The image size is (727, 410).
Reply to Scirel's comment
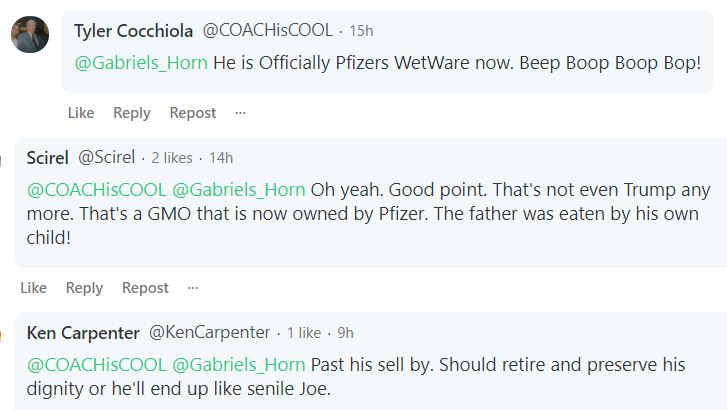pyautogui.click(x=85, y=288)
